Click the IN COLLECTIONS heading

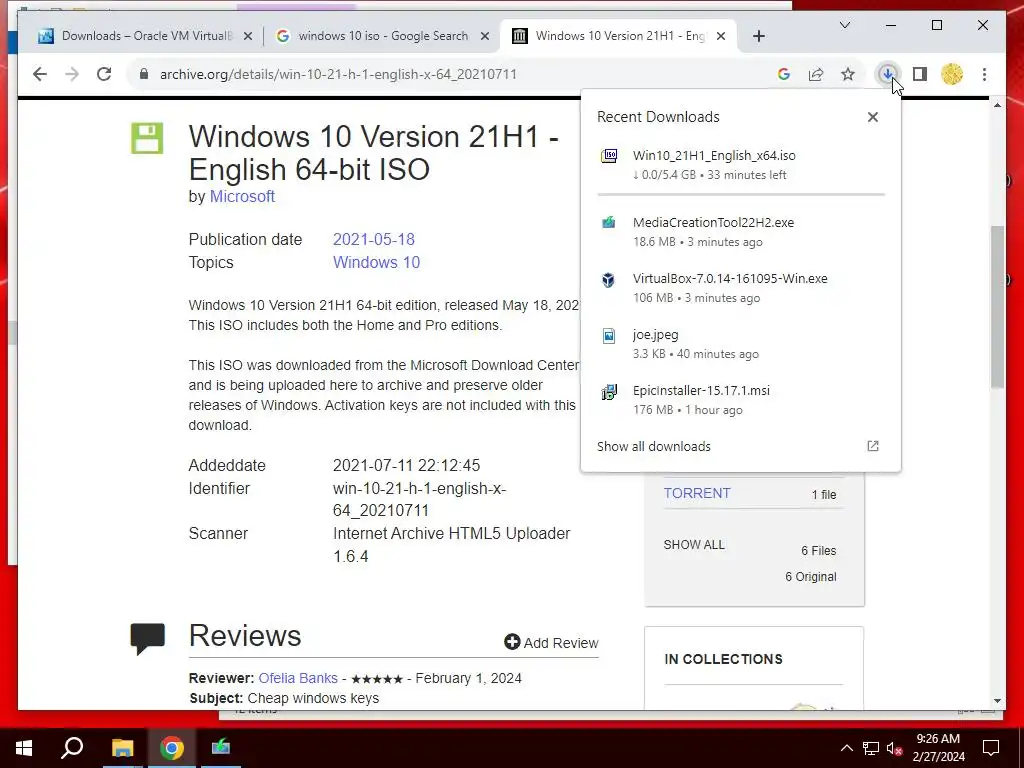point(723,660)
